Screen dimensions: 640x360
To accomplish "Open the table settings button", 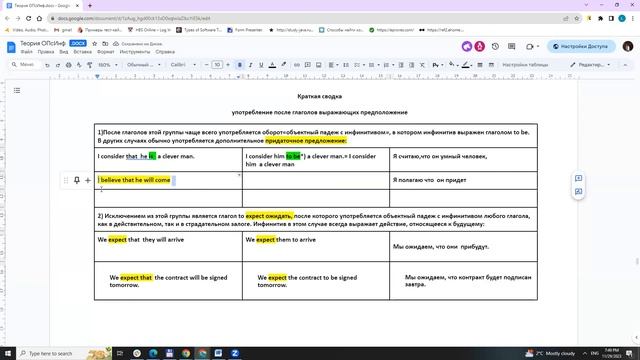I will pos(525,65).
